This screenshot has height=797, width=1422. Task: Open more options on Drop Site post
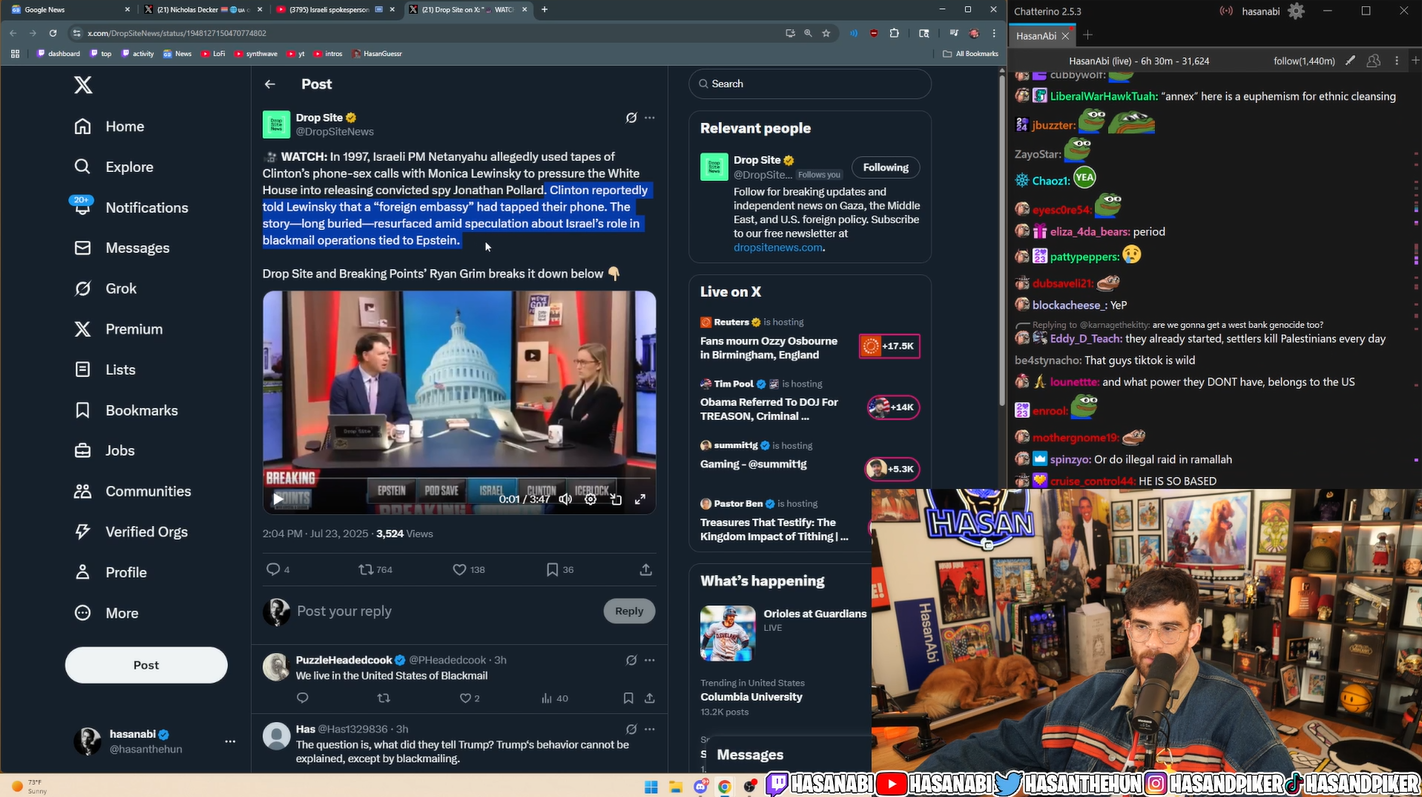pos(650,118)
